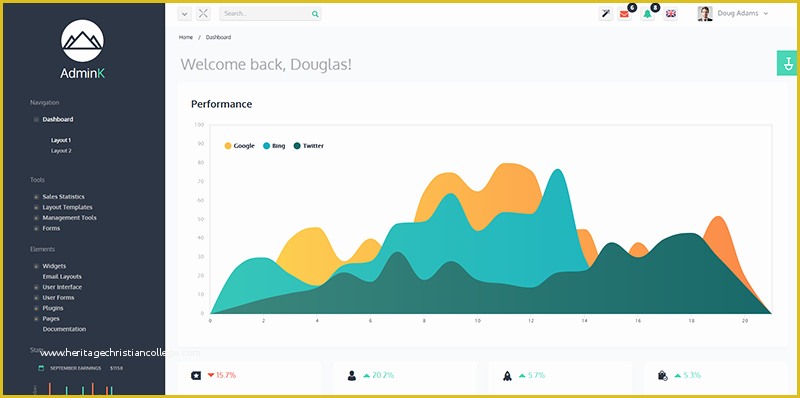This screenshot has height=398, width=800.
Task: Click the UK flag language icon
Action: [671, 14]
